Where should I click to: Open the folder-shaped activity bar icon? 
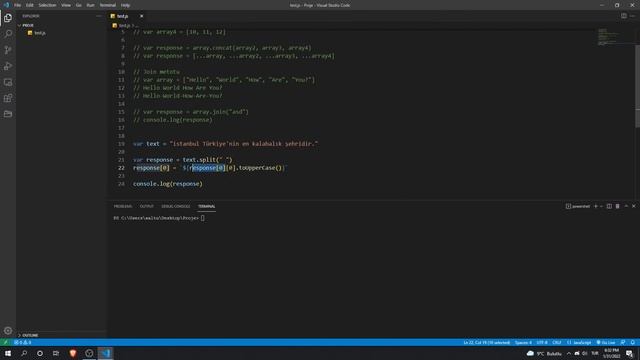(8, 114)
